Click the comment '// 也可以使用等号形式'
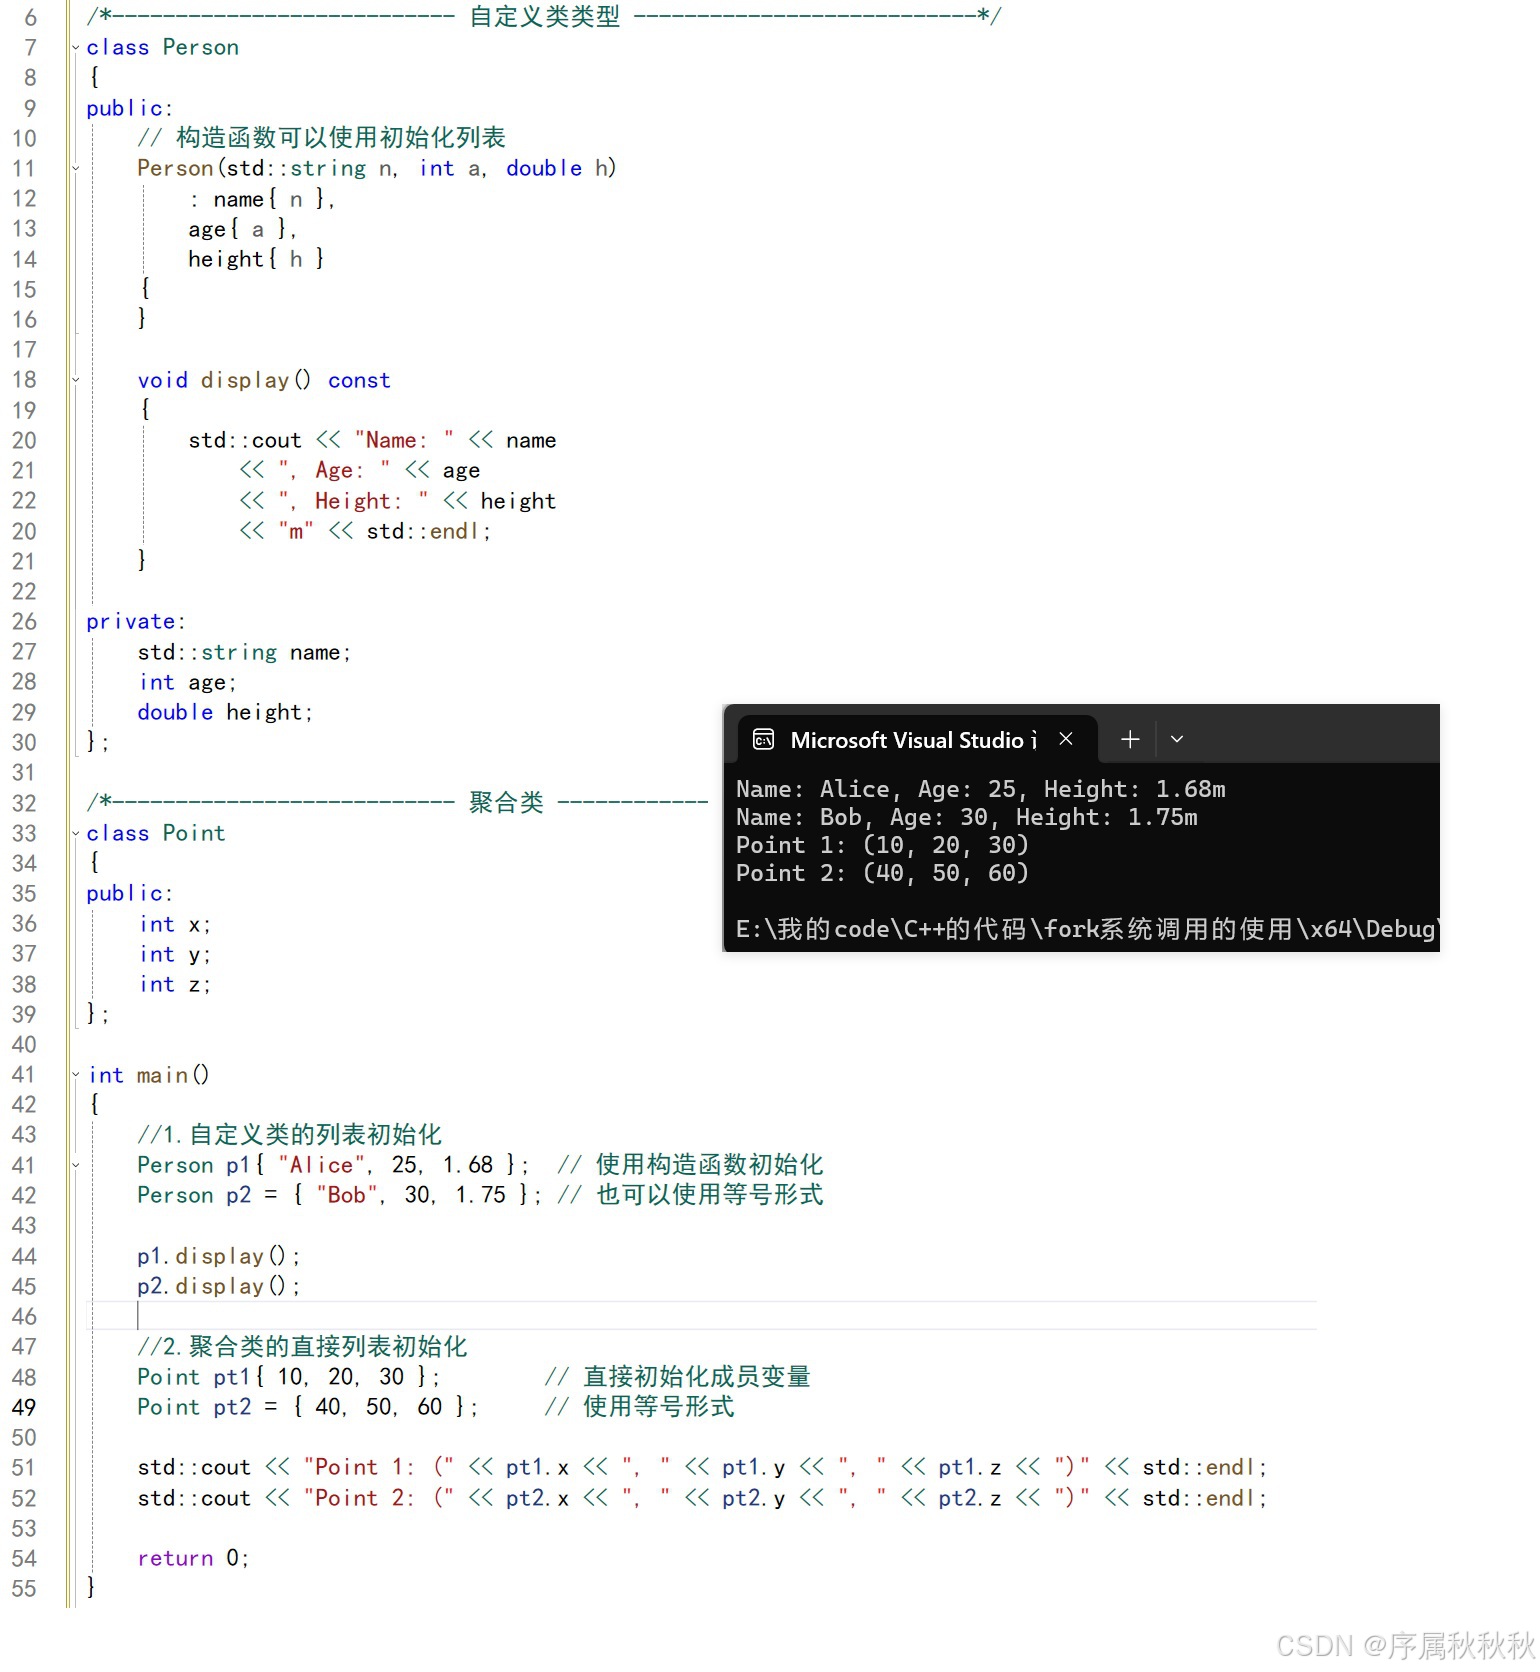Image resolution: width=1540 pixels, height=1672 pixels. pos(691,1195)
